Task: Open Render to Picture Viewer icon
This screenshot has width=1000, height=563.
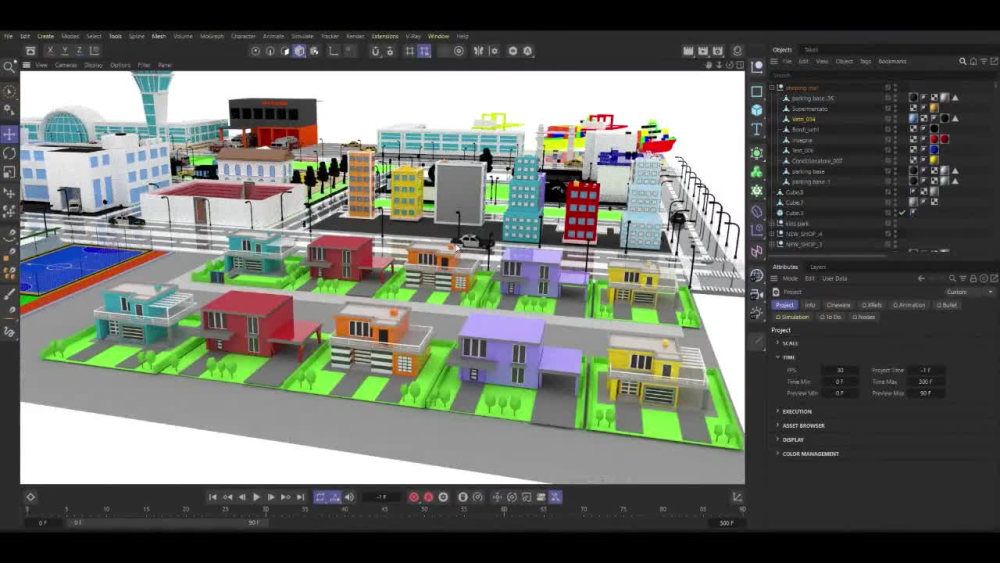Action: (x=703, y=50)
